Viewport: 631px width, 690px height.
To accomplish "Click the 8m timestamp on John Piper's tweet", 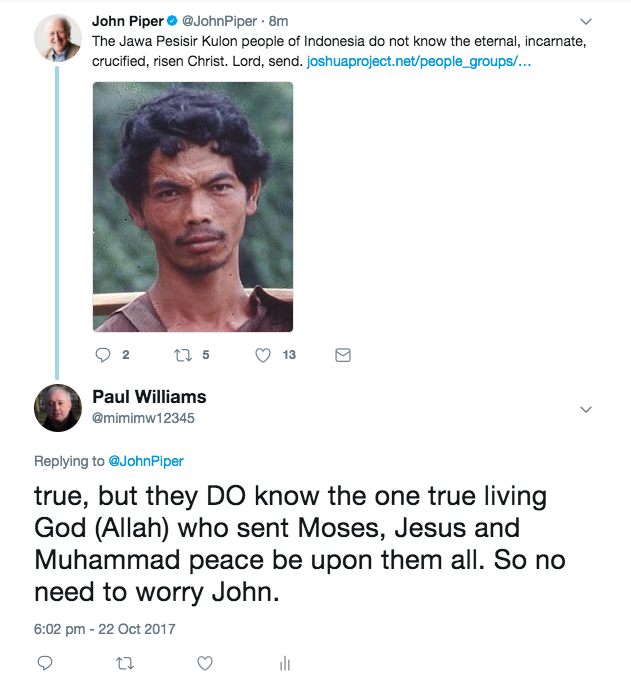I will [278, 21].
